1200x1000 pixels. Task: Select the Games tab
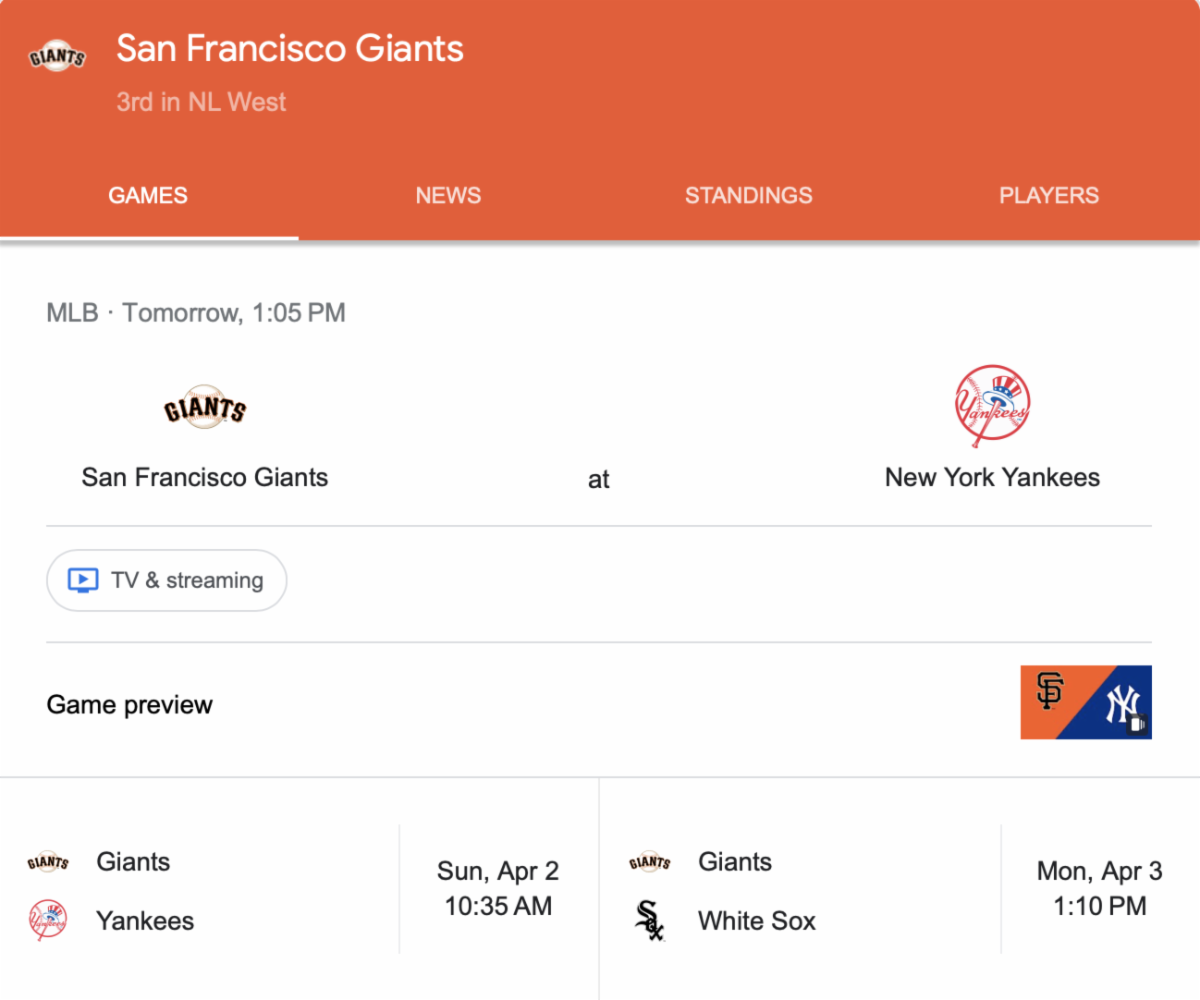coord(148,196)
